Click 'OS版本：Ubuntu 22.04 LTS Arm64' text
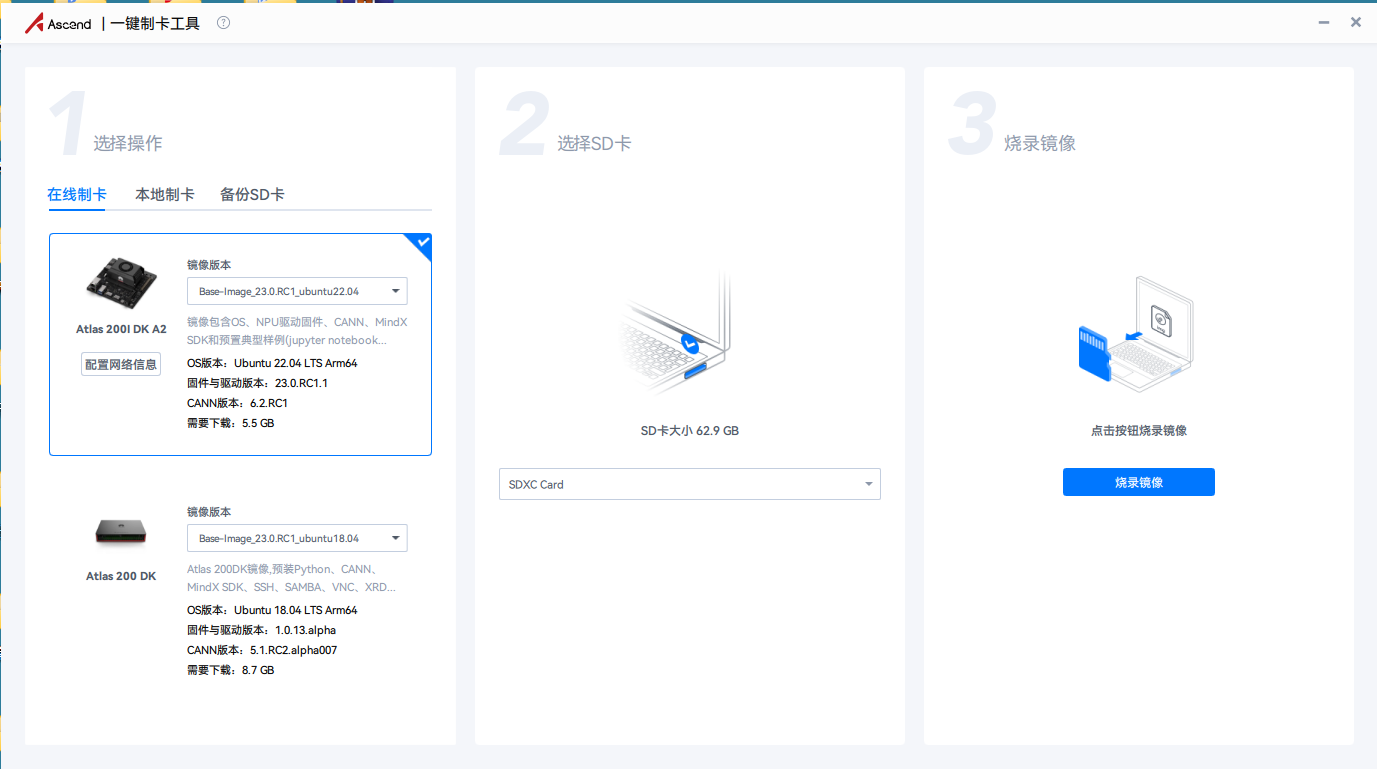 272,363
